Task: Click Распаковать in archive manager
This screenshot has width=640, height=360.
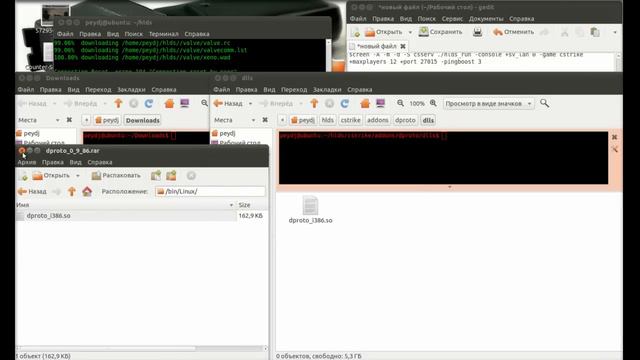Action: click(x=116, y=176)
